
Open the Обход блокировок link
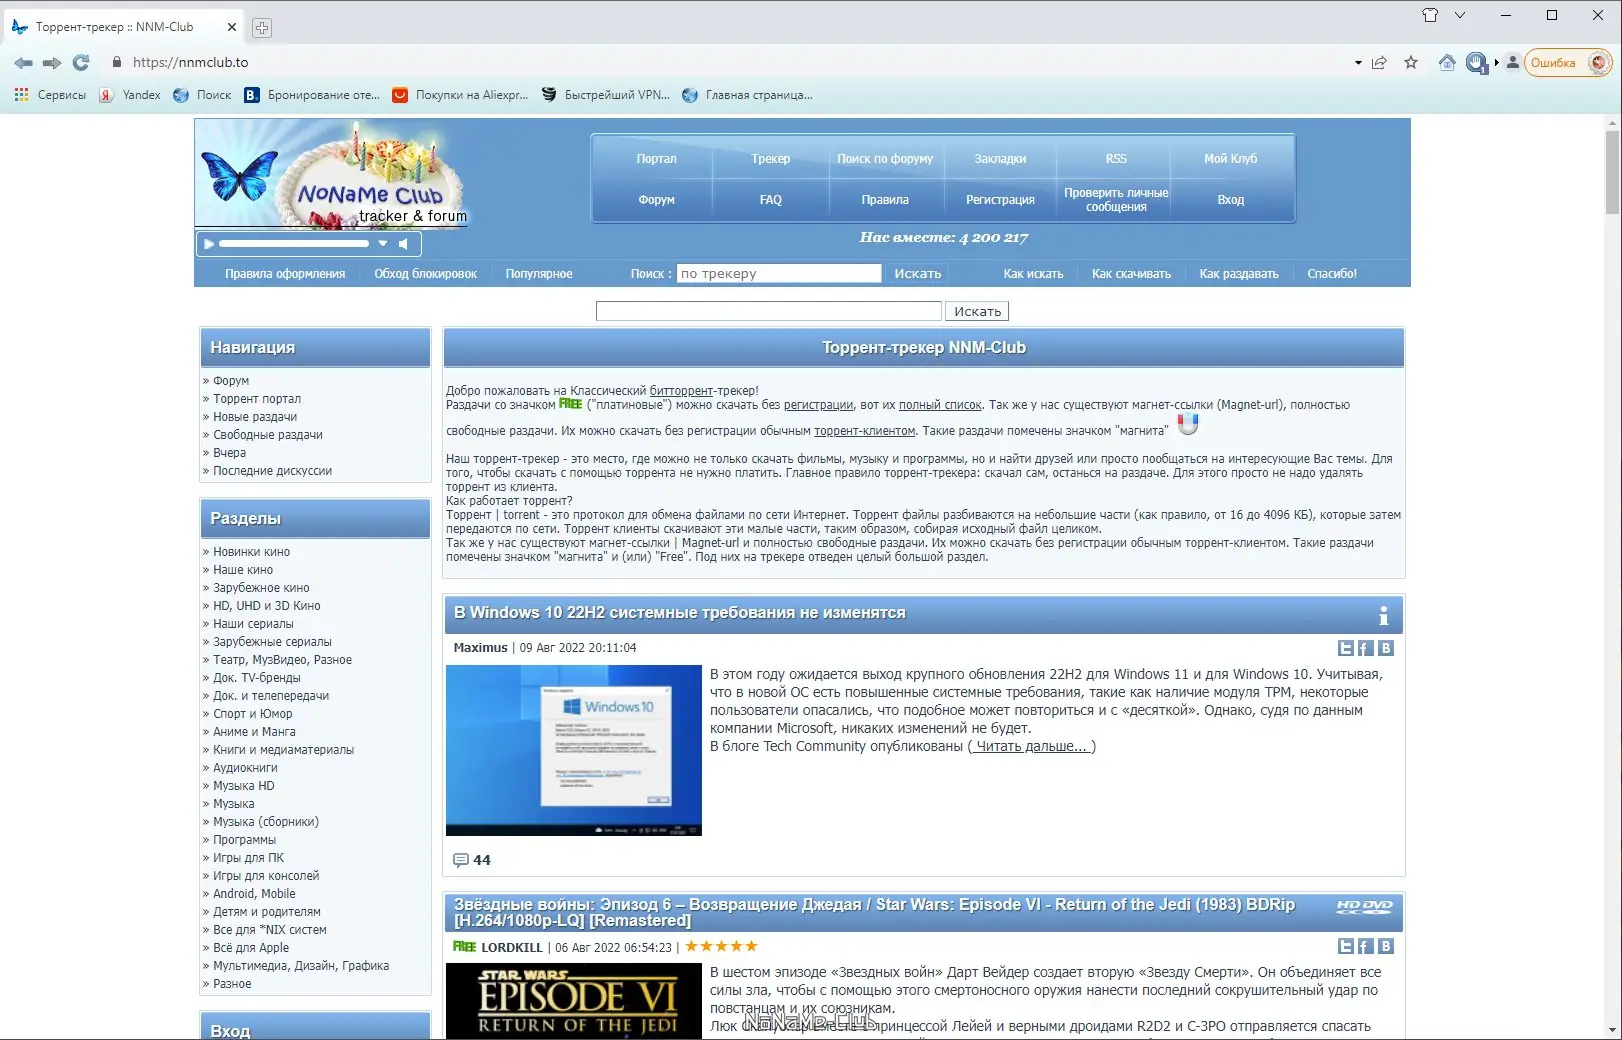(426, 274)
